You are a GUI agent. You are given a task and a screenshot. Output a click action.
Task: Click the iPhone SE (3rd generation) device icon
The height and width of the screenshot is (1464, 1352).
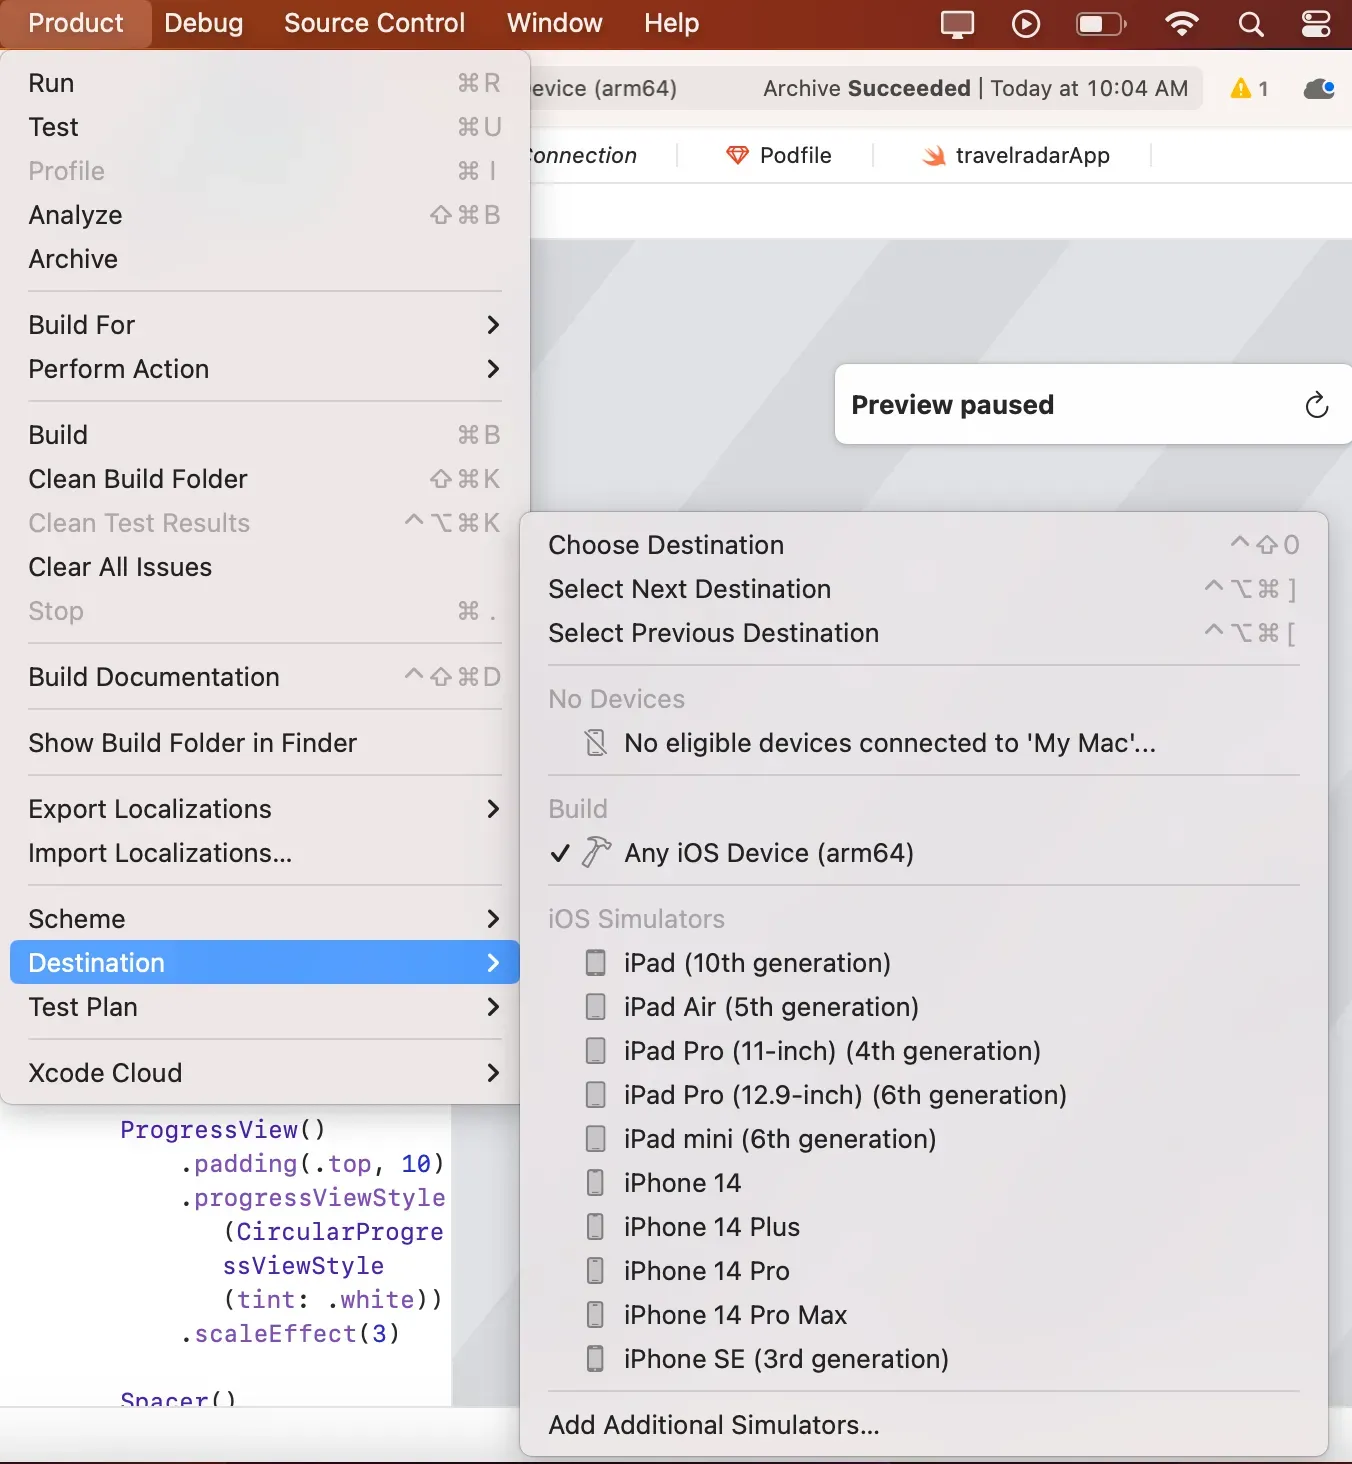tap(595, 1358)
